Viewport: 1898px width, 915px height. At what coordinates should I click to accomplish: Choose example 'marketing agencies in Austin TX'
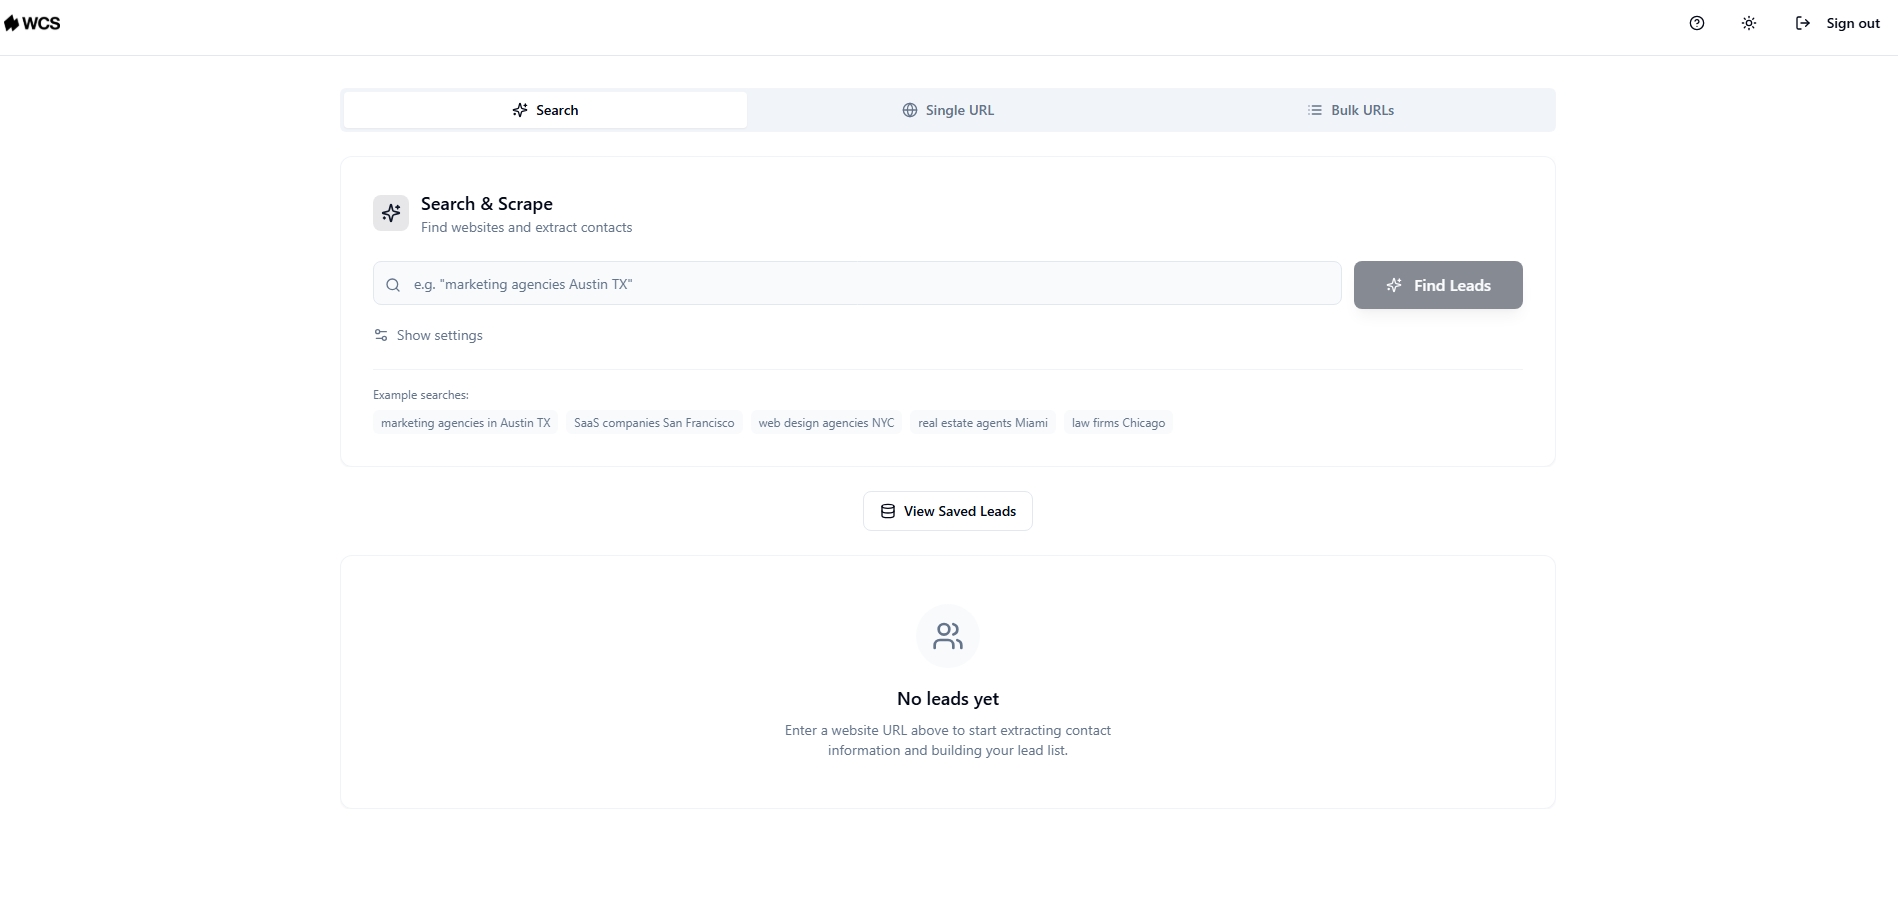465,423
